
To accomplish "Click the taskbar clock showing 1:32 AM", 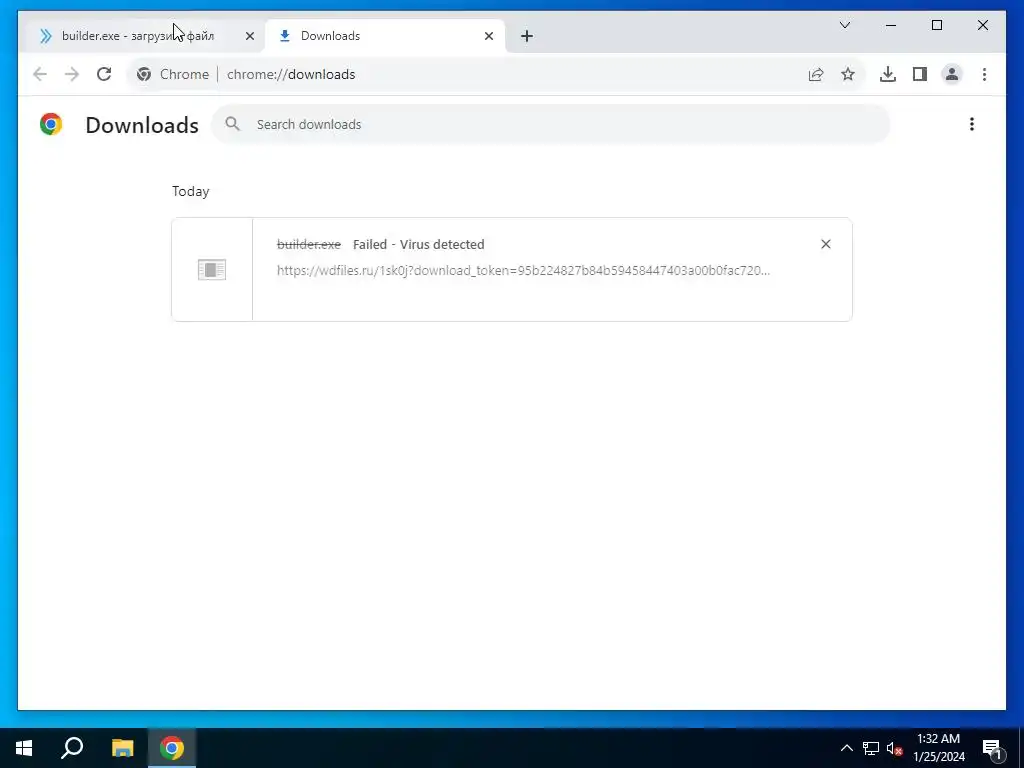I will [938, 748].
